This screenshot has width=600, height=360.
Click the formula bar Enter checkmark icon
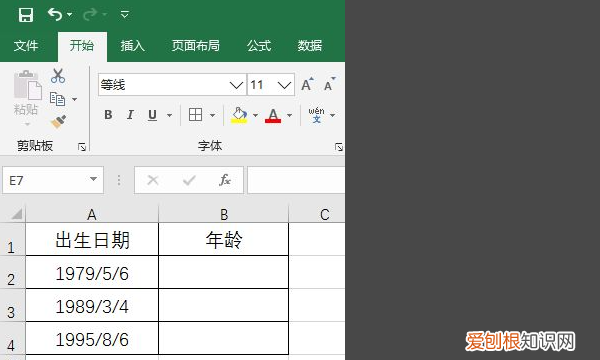189,180
